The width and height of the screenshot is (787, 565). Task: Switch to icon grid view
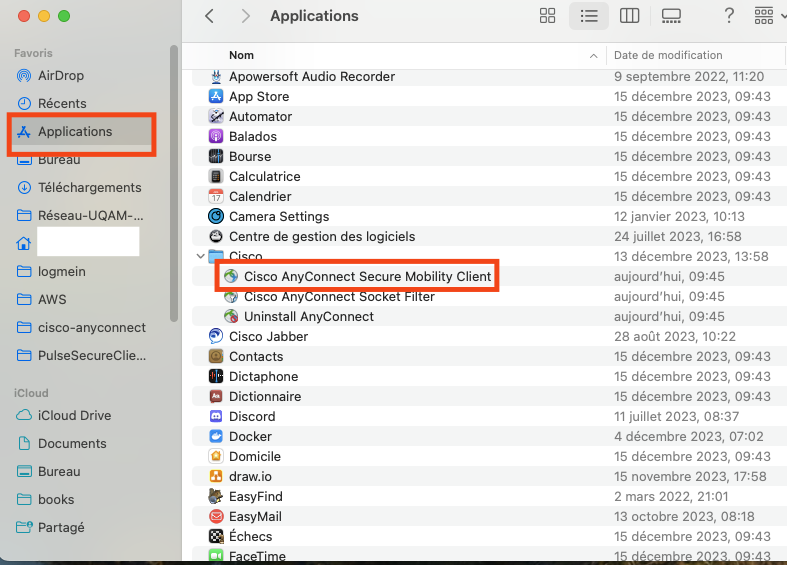547,16
